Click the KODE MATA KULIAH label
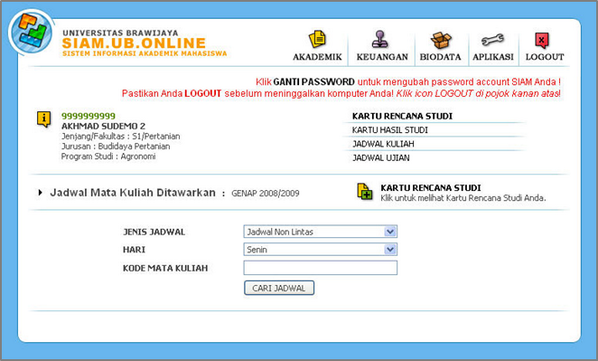 [x=165, y=268]
